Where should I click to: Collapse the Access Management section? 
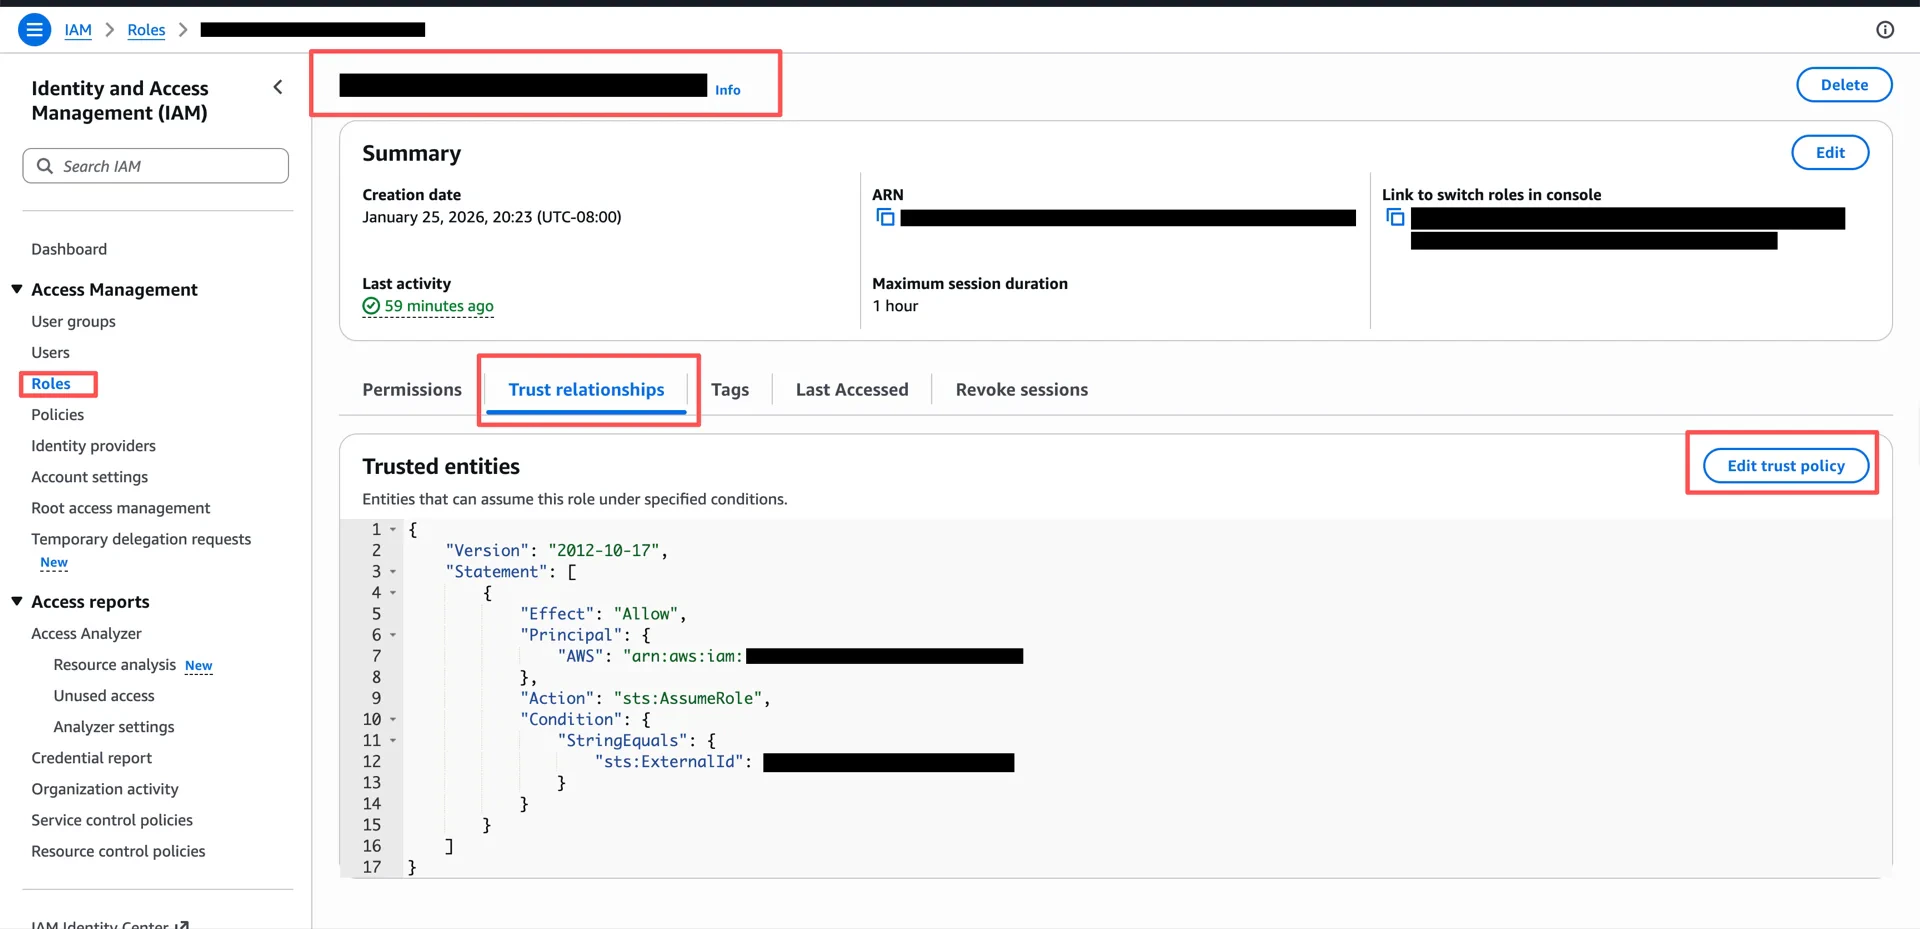[x=17, y=289]
